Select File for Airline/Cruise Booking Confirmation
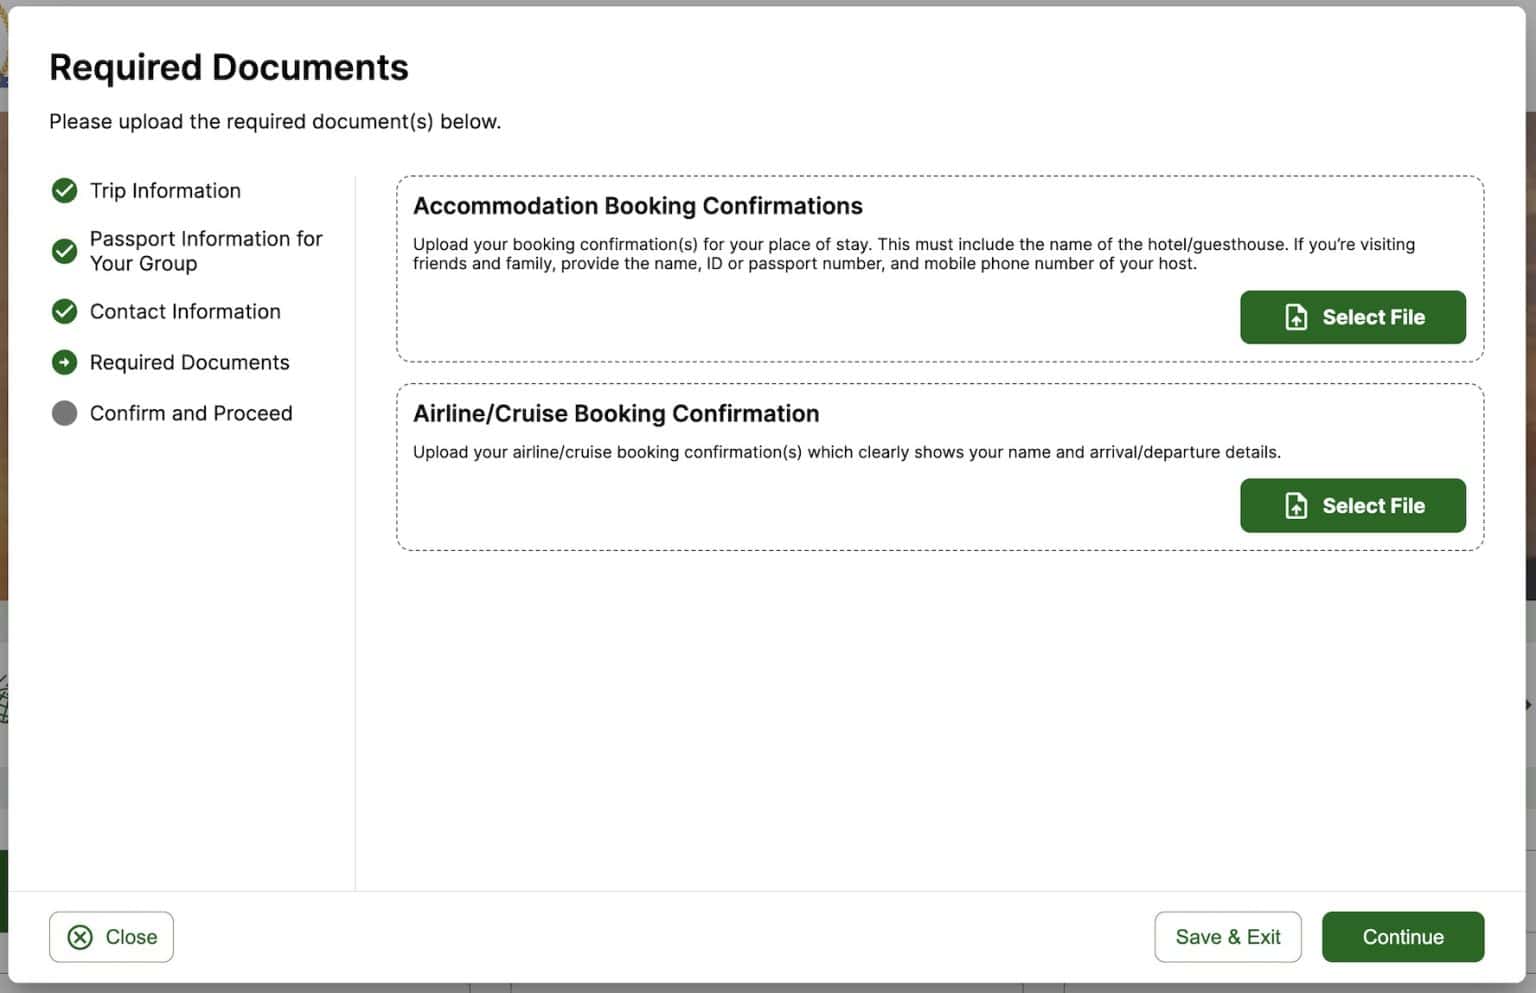The width and height of the screenshot is (1536, 993). tap(1352, 506)
